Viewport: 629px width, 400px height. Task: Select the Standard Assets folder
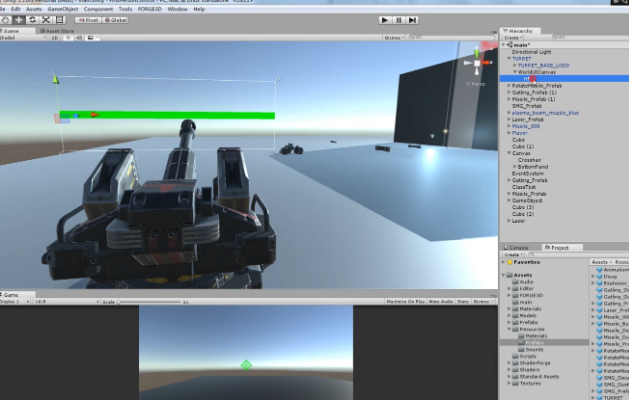click(539, 377)
